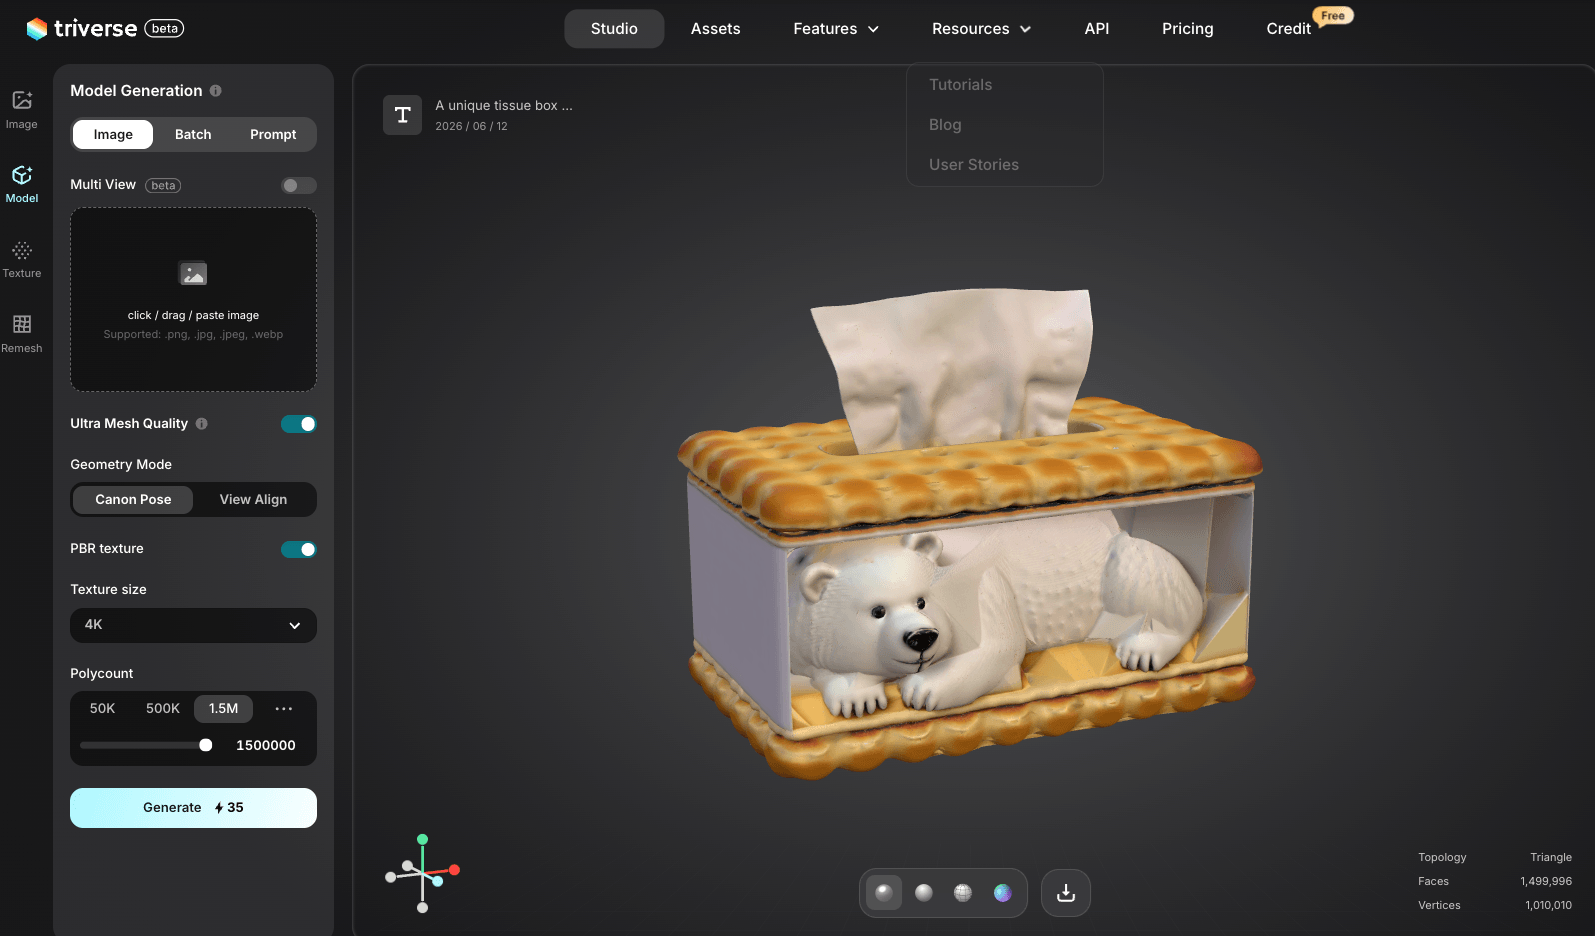Click the 3D axis orientation gizmo
This screenshot has width=1595, height=936.
click(423, 873)
